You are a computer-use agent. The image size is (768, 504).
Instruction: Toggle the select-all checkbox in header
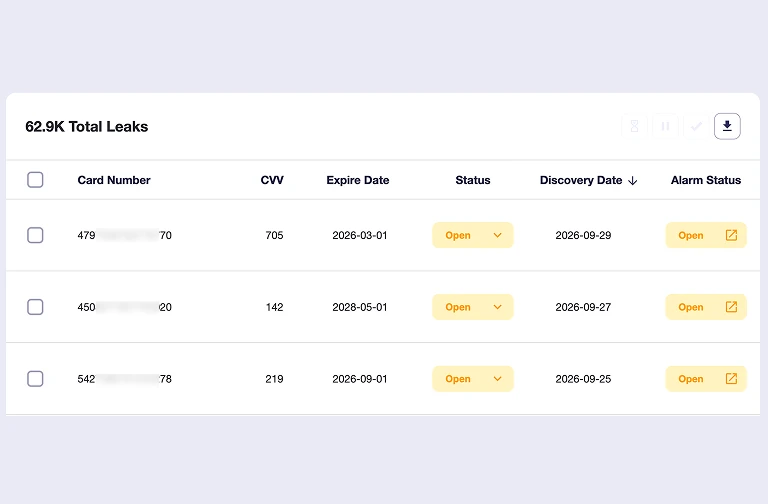[35, 180]
